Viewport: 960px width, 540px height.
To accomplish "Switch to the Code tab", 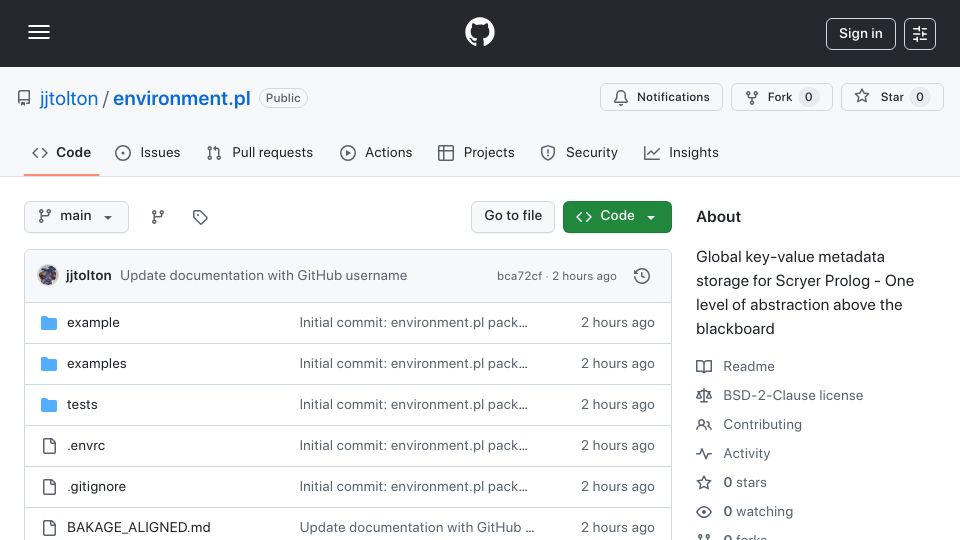I will [x=61, y=152].
